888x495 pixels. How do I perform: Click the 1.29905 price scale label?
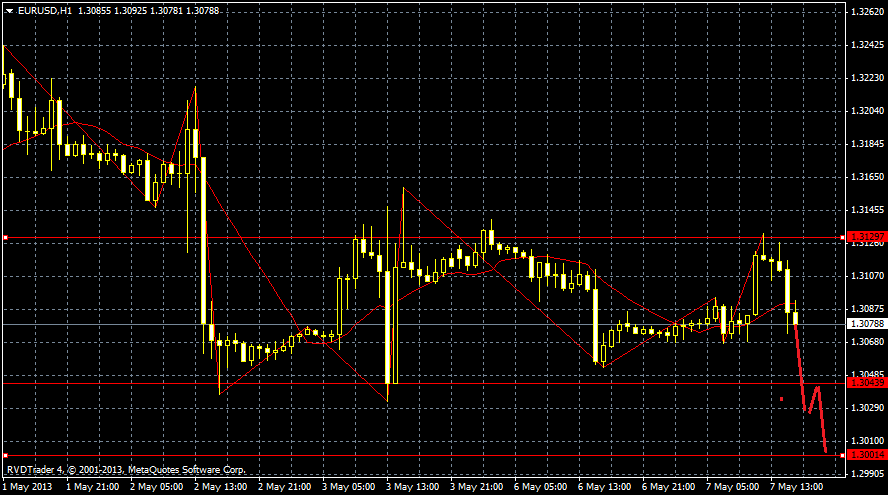coord(866,473)
